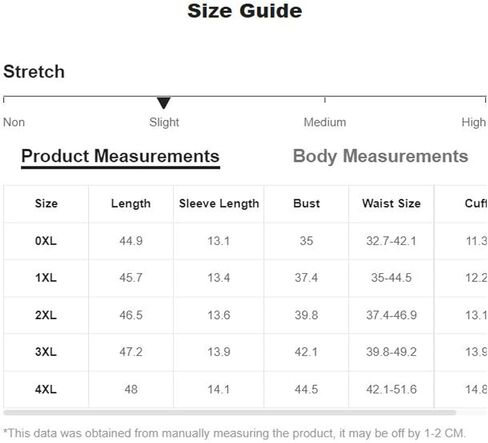
Task: Click the stretch indicator triangle marker
Action: click(164, 103)
